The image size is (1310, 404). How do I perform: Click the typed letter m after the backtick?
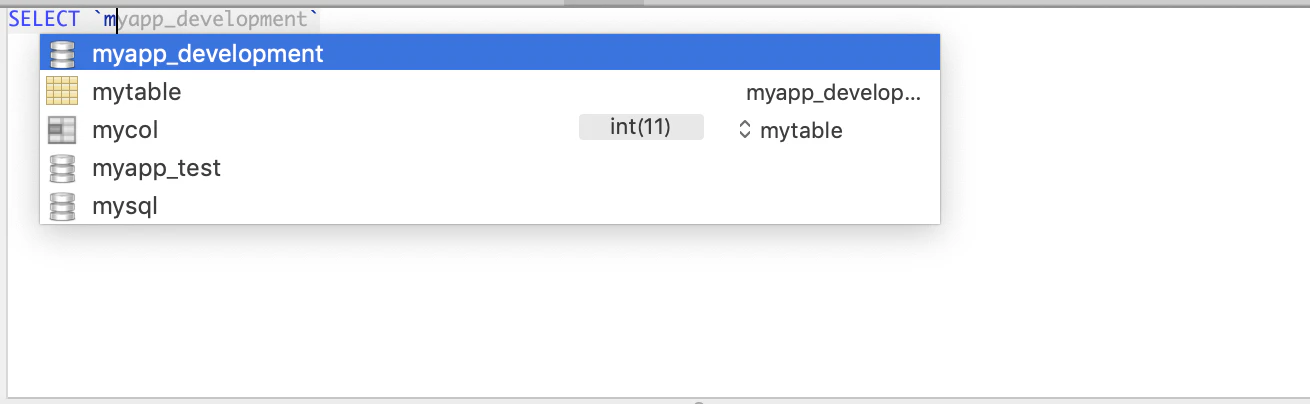coord(110,19)
